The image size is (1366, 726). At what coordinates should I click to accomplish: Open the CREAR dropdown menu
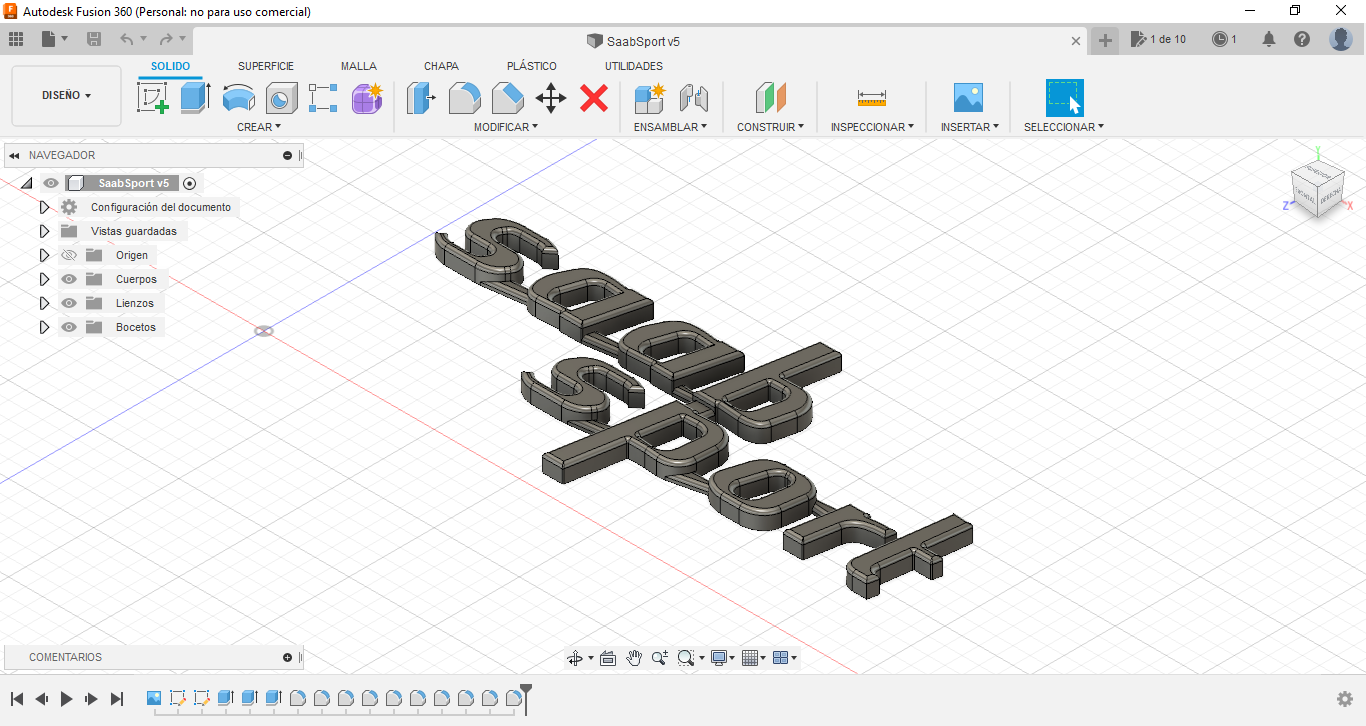259,127
